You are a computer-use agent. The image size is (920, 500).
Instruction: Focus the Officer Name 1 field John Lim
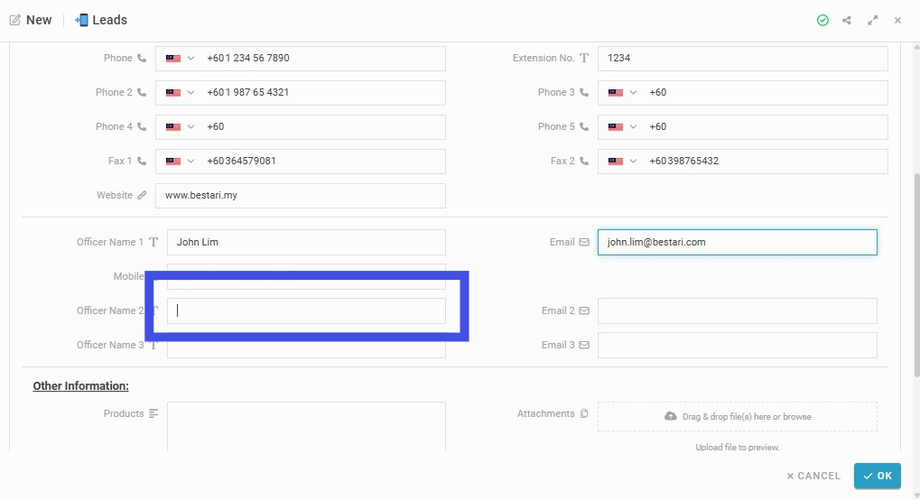point(306,242)
